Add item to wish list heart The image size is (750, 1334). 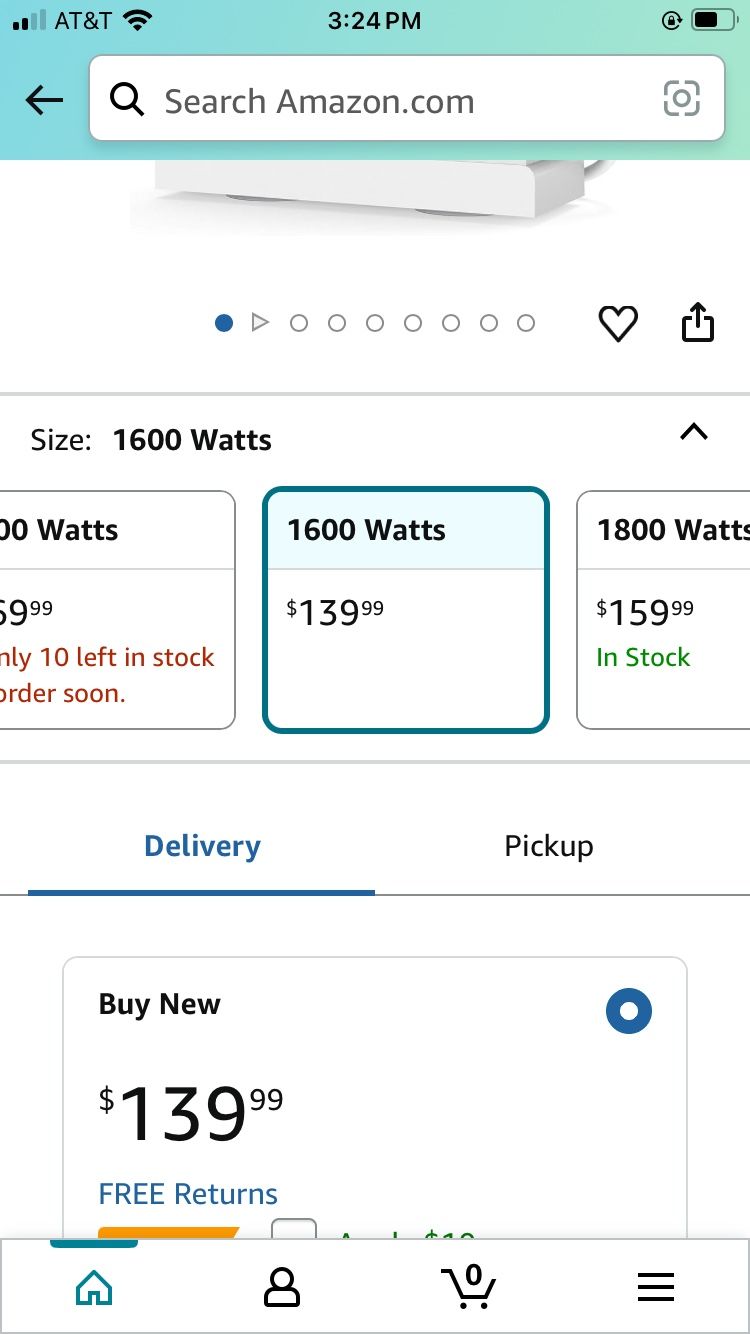617,323
